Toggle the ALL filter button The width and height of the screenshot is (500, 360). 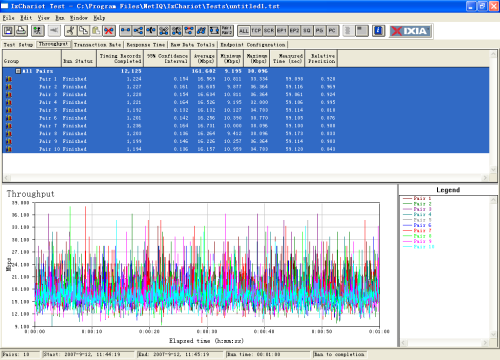(244, 31)
